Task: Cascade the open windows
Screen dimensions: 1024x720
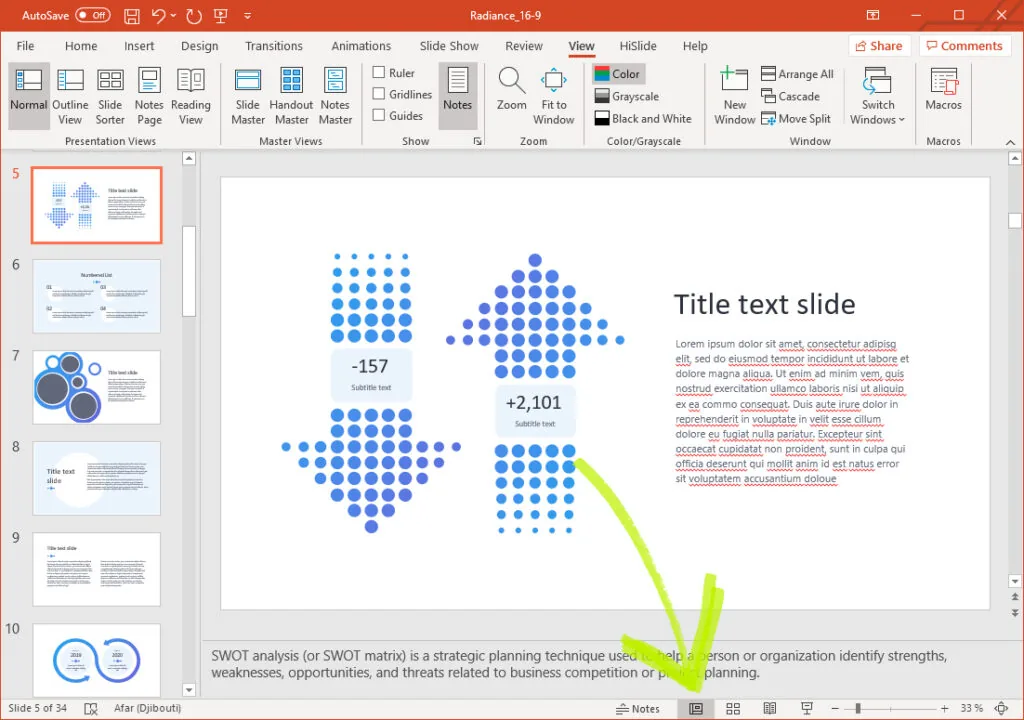Action: point(790,96)
